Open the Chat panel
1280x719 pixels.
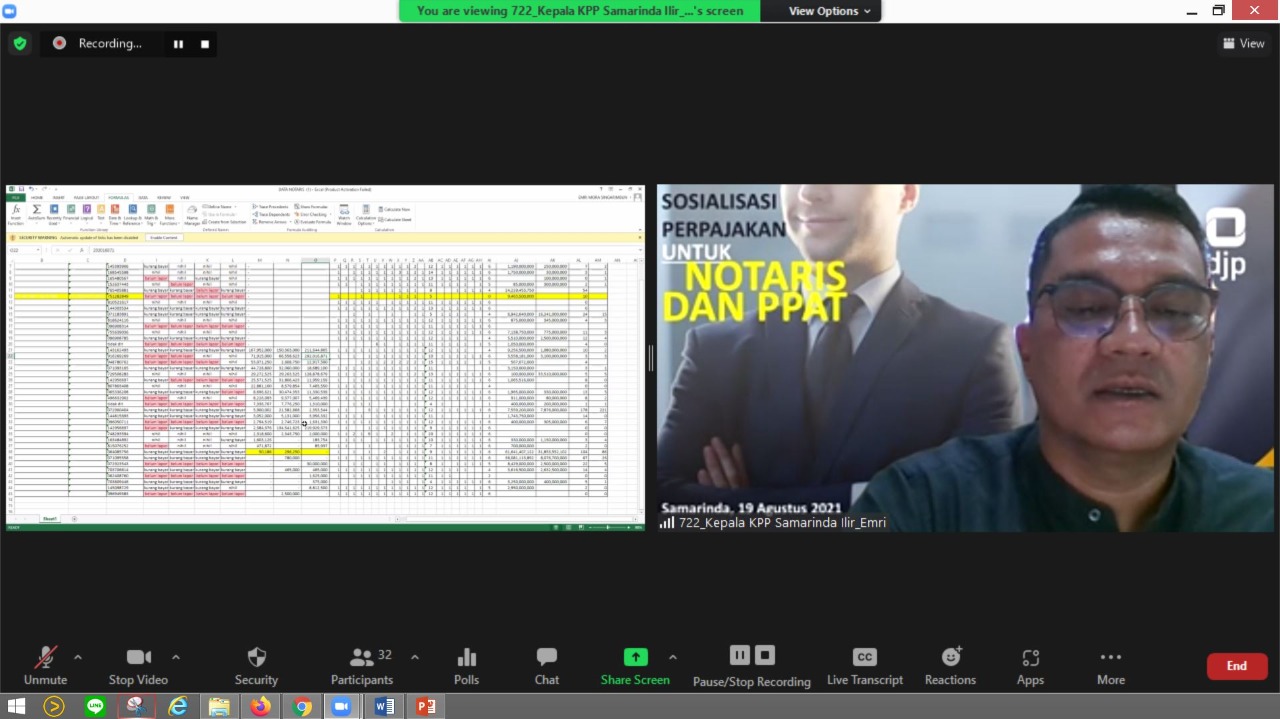pyautogui.click(x=546, y=666)
